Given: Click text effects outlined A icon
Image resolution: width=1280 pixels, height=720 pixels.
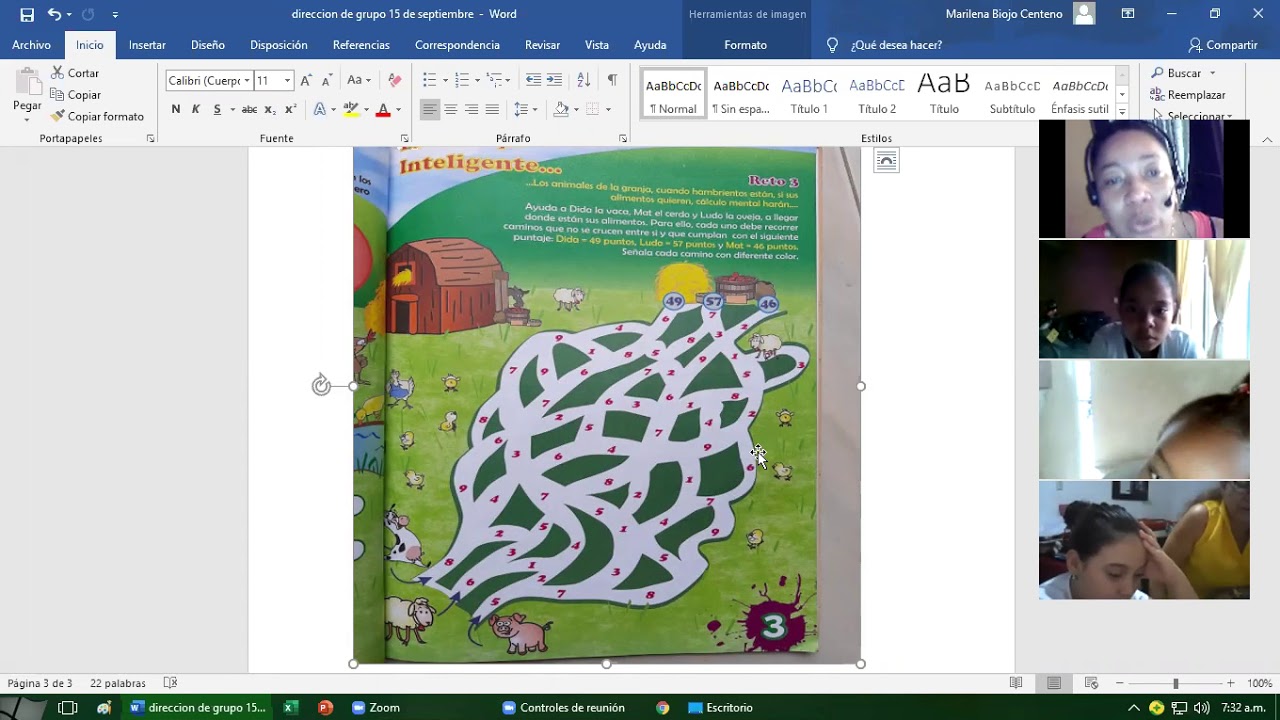Looking at the screenshot, I should [319, 109].
